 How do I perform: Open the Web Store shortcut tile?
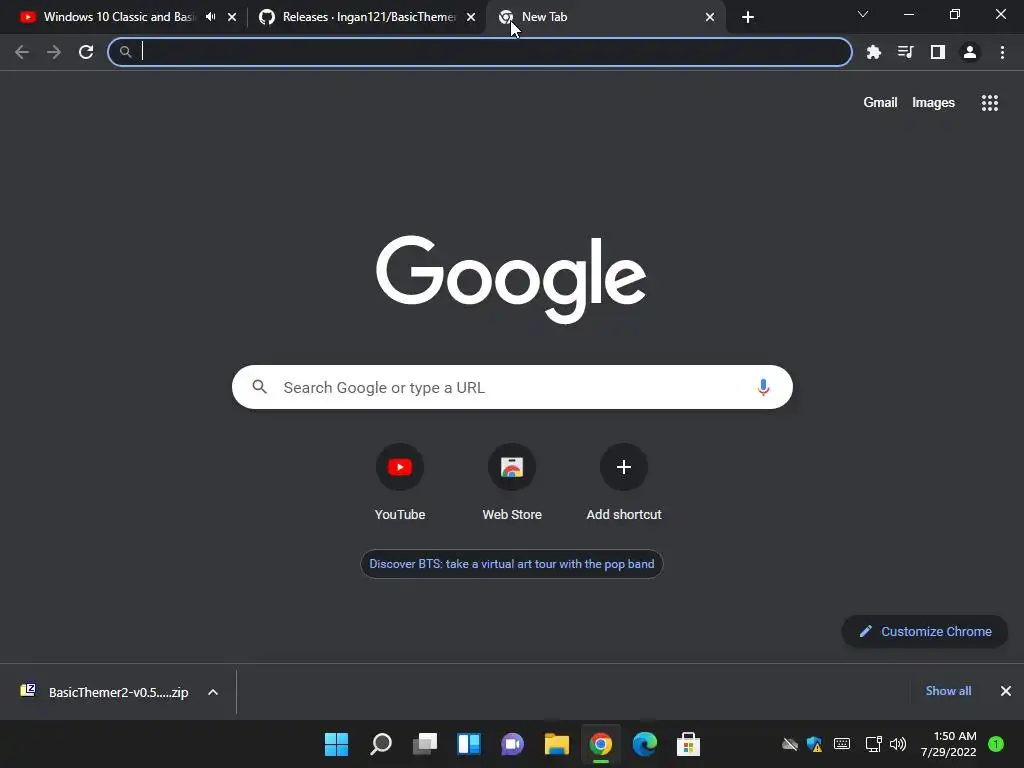(512, 482)
